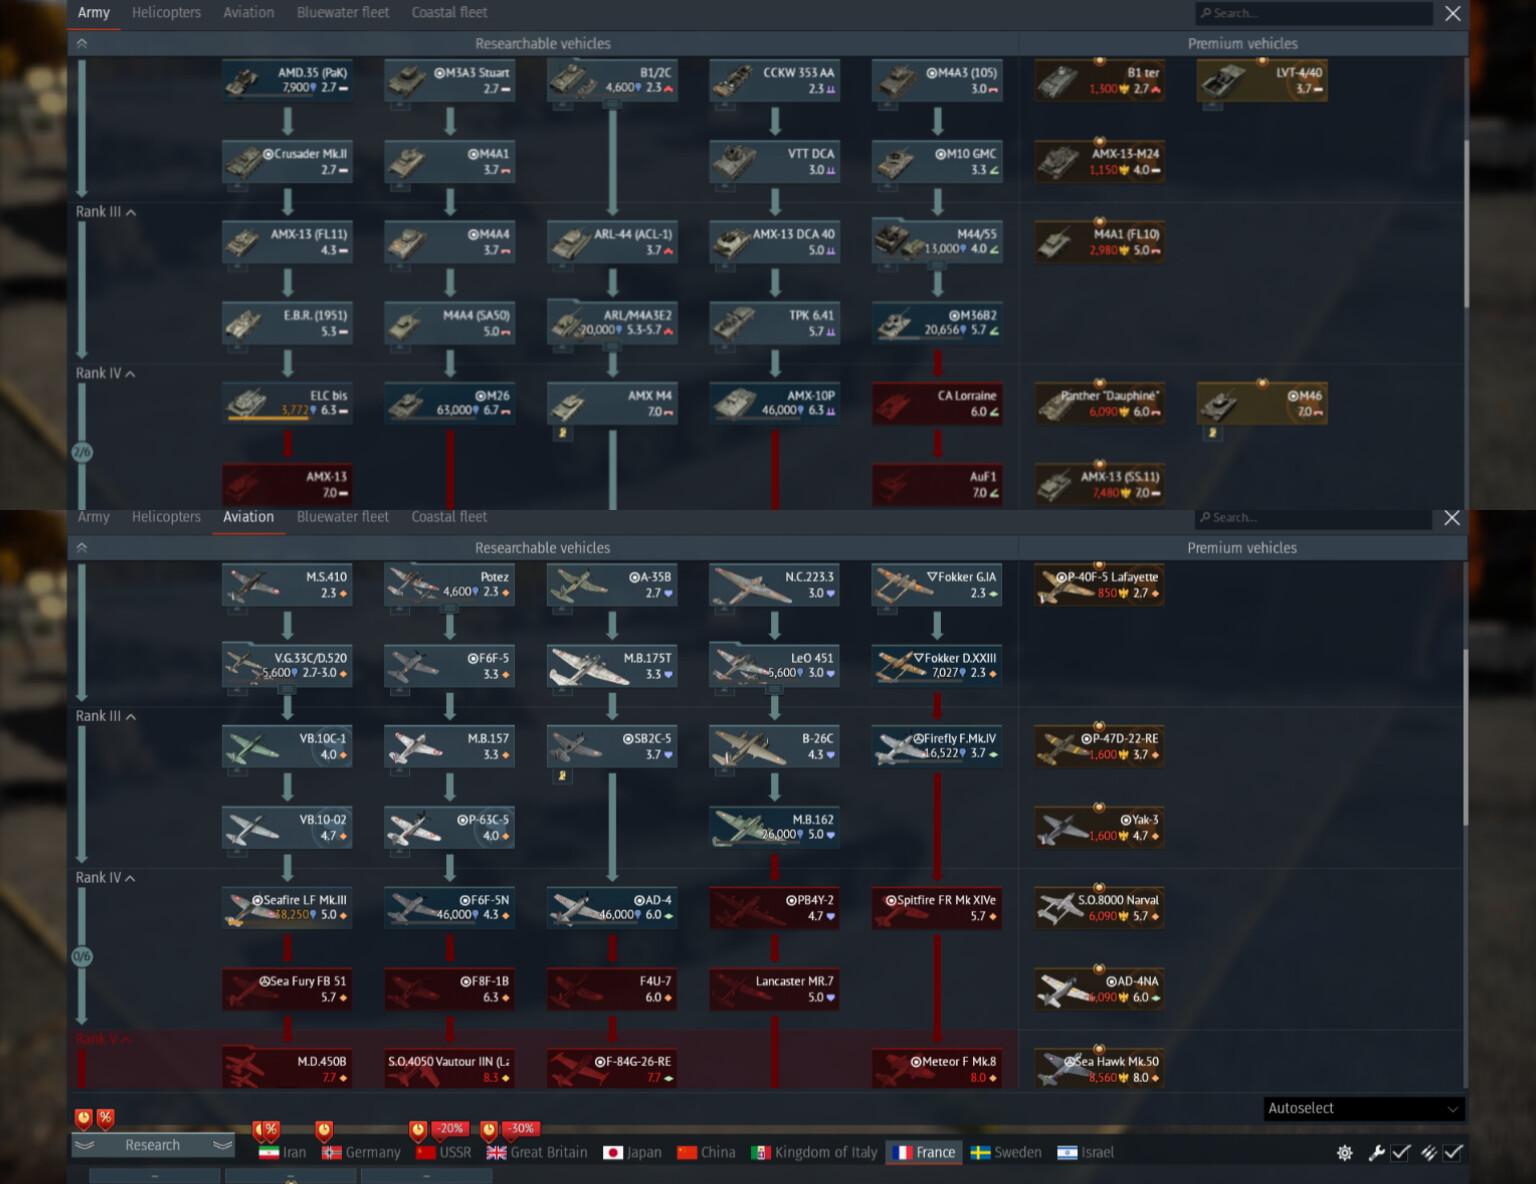Switch to Bluewater fleet tab in Army window
The image size is (1536, 1184).
[x=343, y=13]
